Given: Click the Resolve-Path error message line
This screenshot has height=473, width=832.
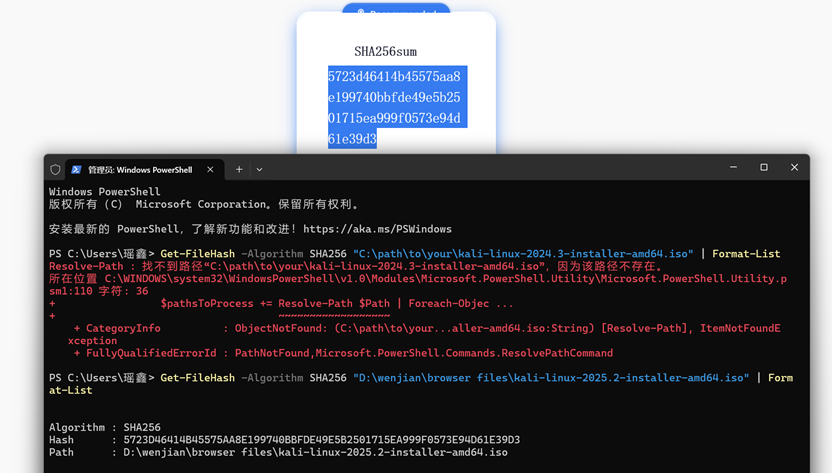Looking at the screenshot, I should coord(355,266).
